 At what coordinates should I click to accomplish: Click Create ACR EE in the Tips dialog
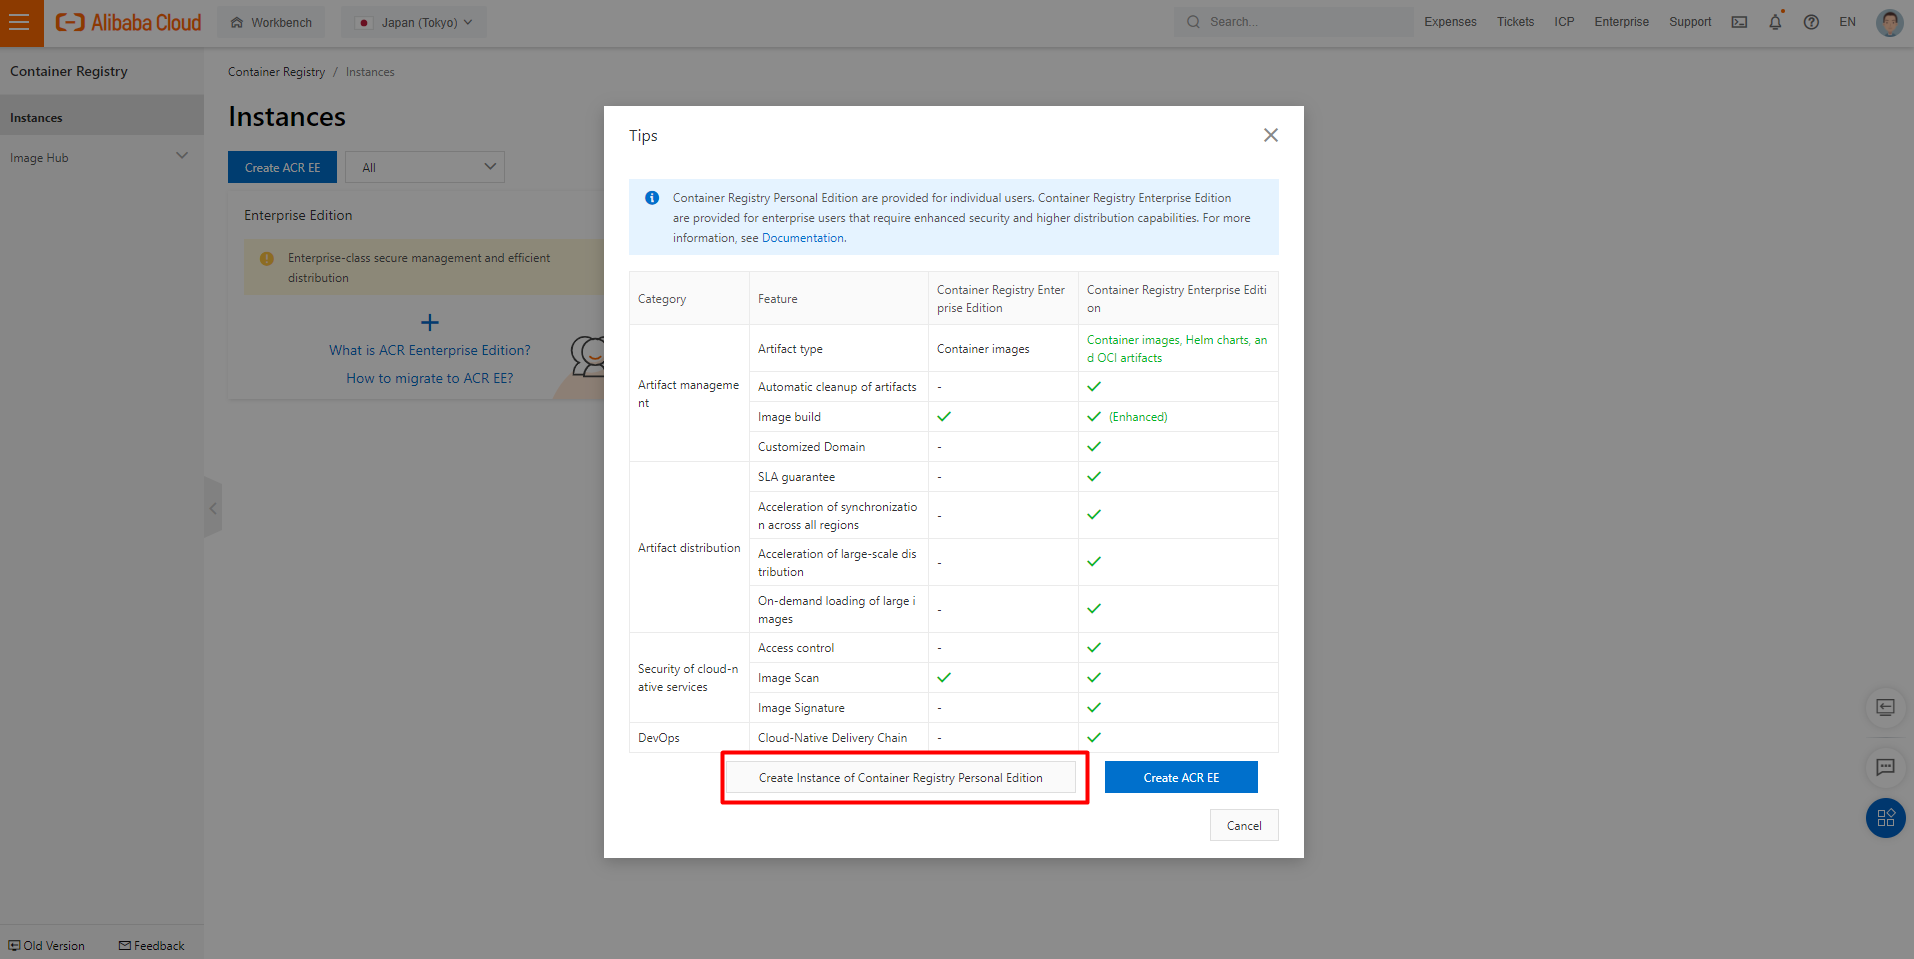(x=1181, y=777)
